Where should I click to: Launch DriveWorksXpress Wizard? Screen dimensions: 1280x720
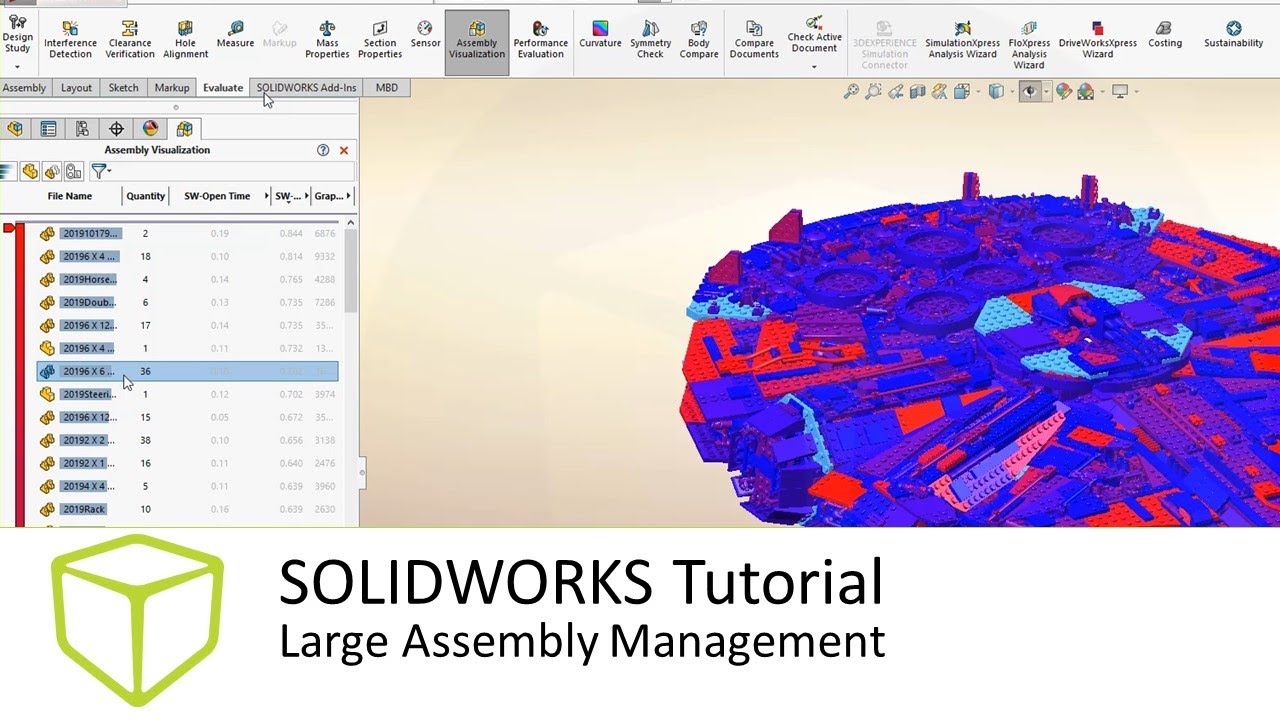point(1098,40)
